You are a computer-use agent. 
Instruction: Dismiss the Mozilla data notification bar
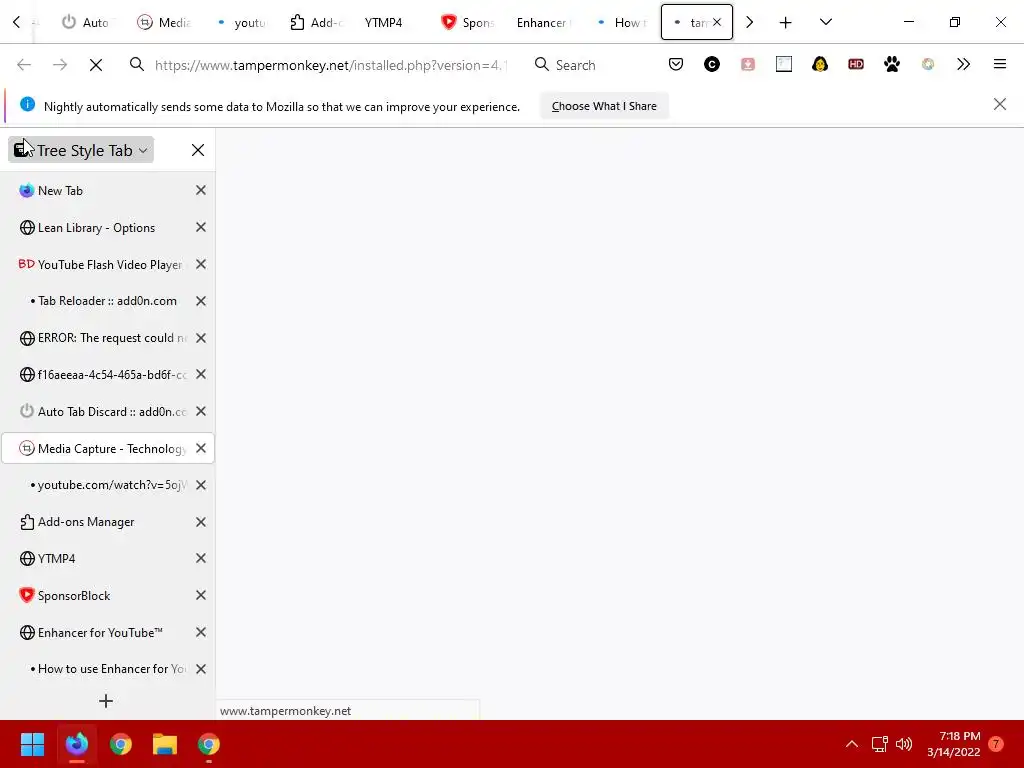[x=999, y=104]
